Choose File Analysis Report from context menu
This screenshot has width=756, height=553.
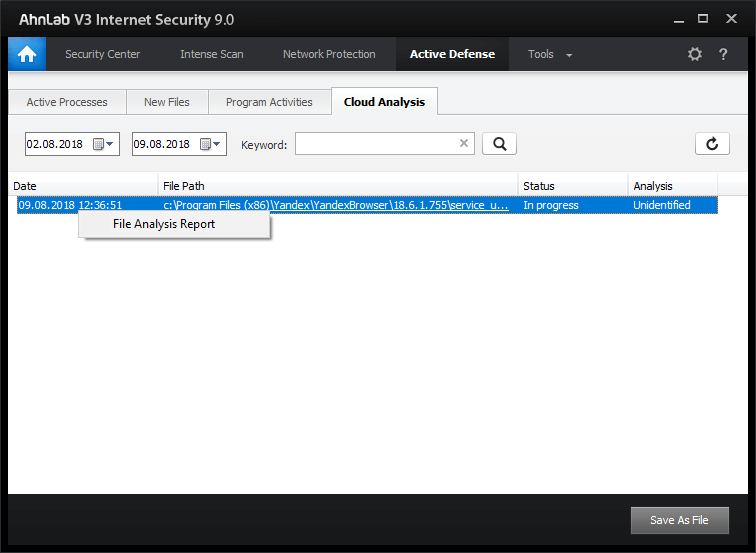point(174,224)
